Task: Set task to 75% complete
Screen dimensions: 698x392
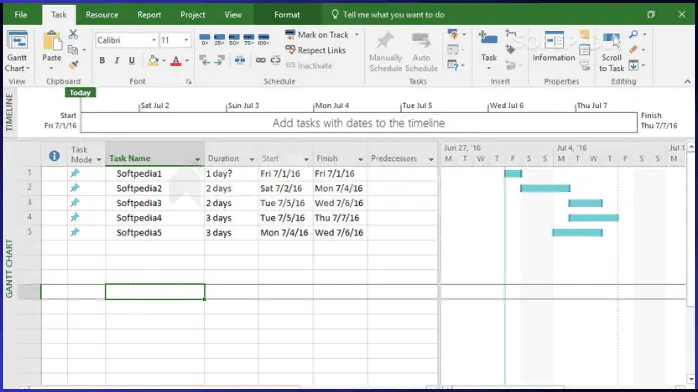Action: pyautogui.click(x=249, y=39)
